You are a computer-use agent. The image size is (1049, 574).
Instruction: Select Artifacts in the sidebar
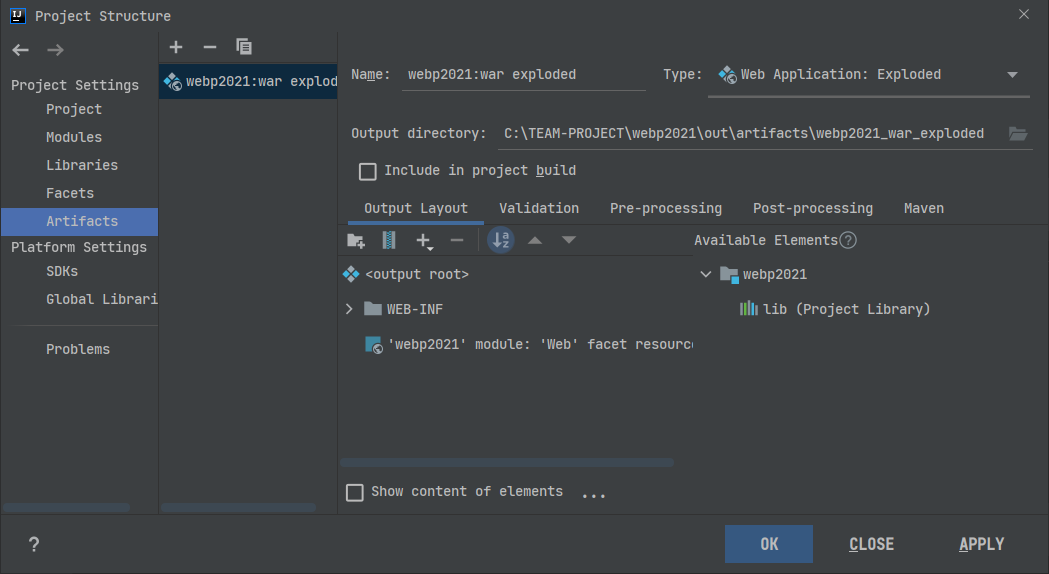pos(79,221)
